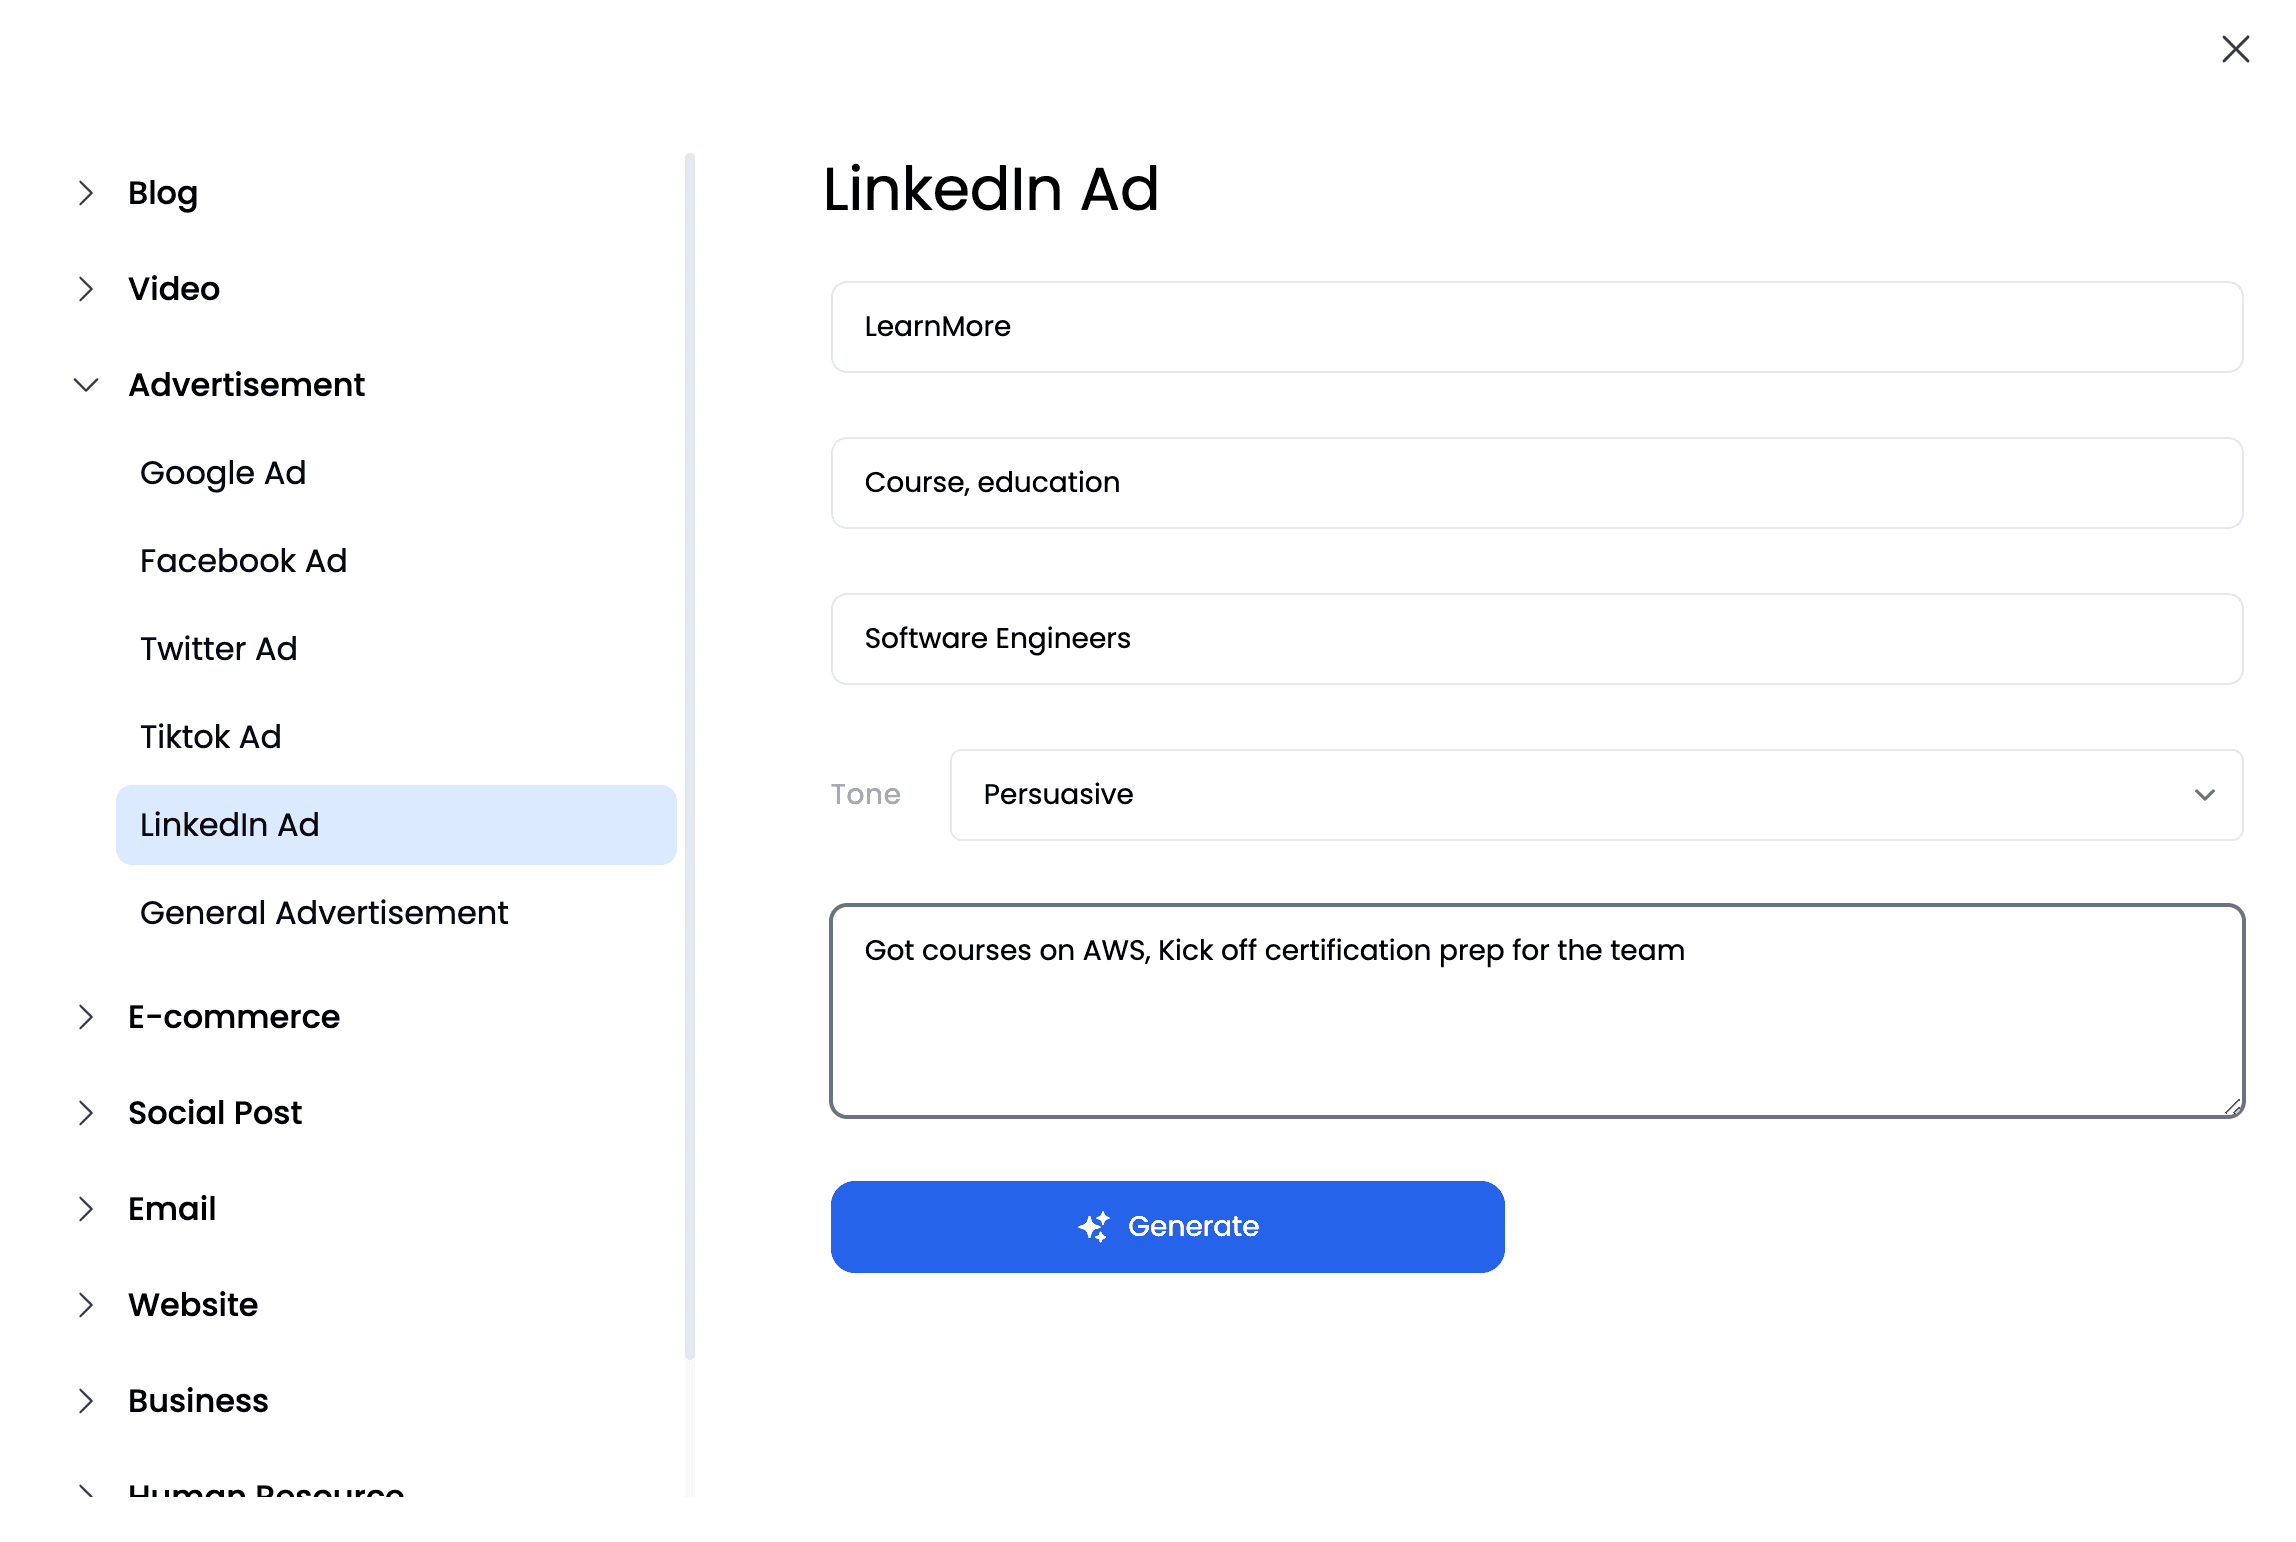Expand the Blog section
2296x1542 pixels.
[x=84, y=193]
